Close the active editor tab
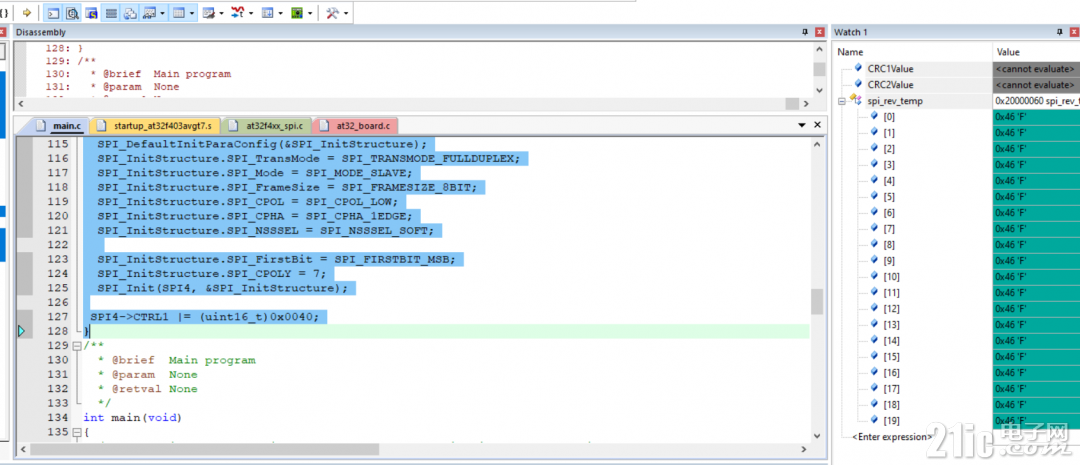The width and height of the screenshot is (1080, 465). (x=818, y=125)
